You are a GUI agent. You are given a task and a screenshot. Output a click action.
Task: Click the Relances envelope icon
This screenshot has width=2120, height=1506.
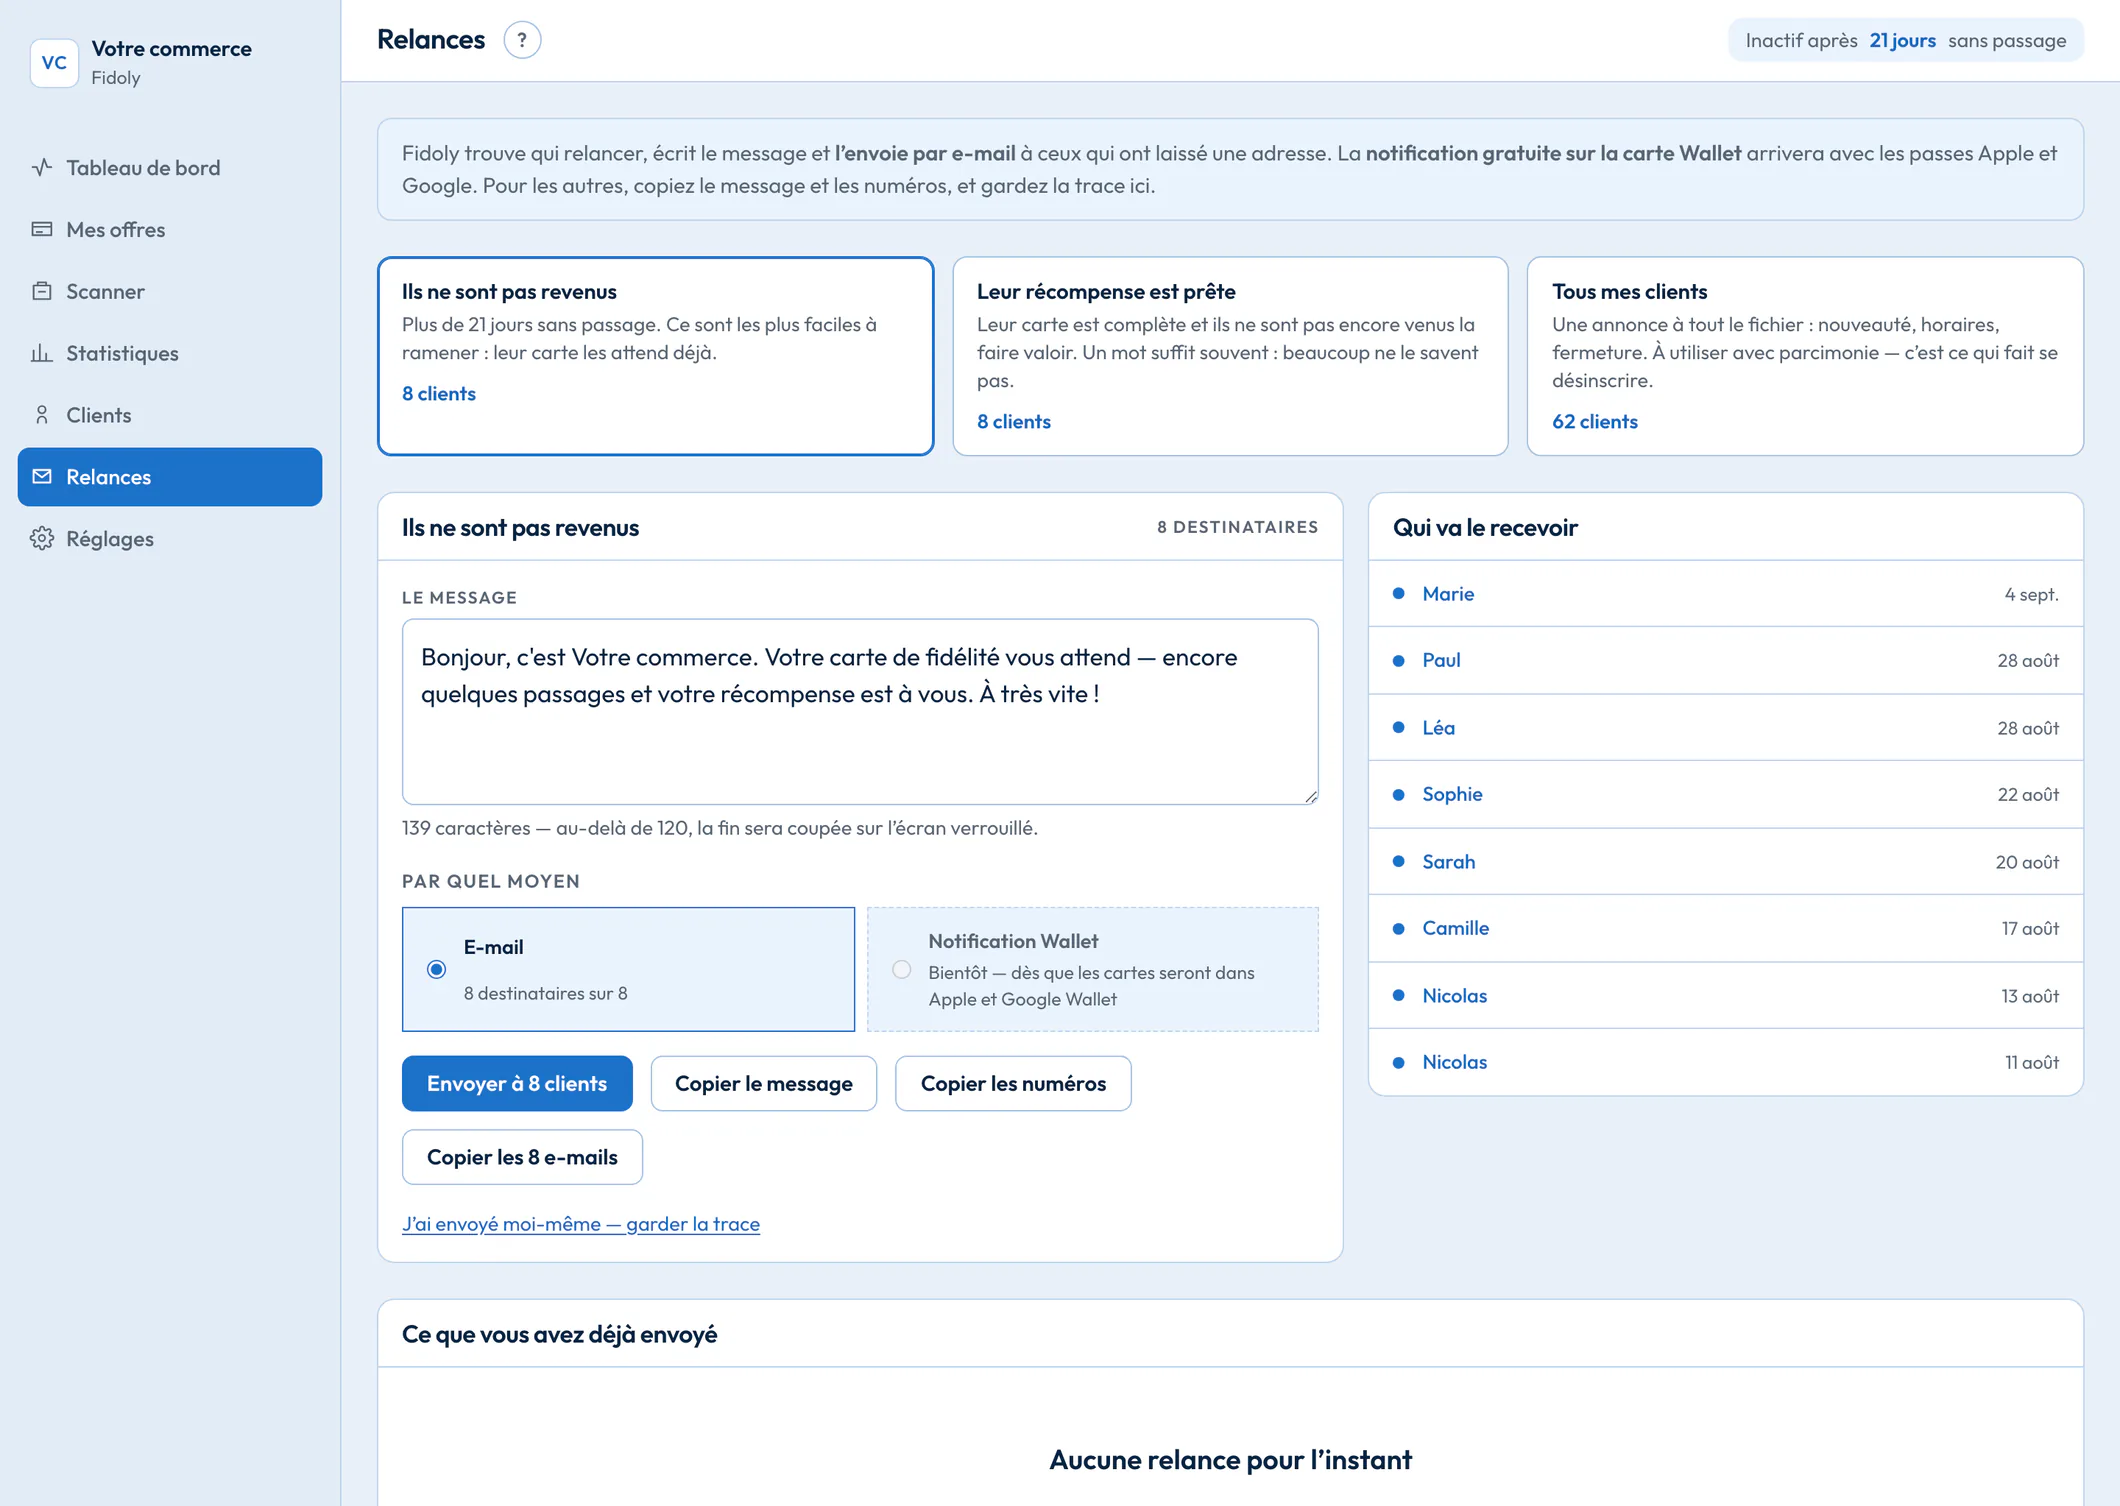pyautogui.click(x=42, y=476)
